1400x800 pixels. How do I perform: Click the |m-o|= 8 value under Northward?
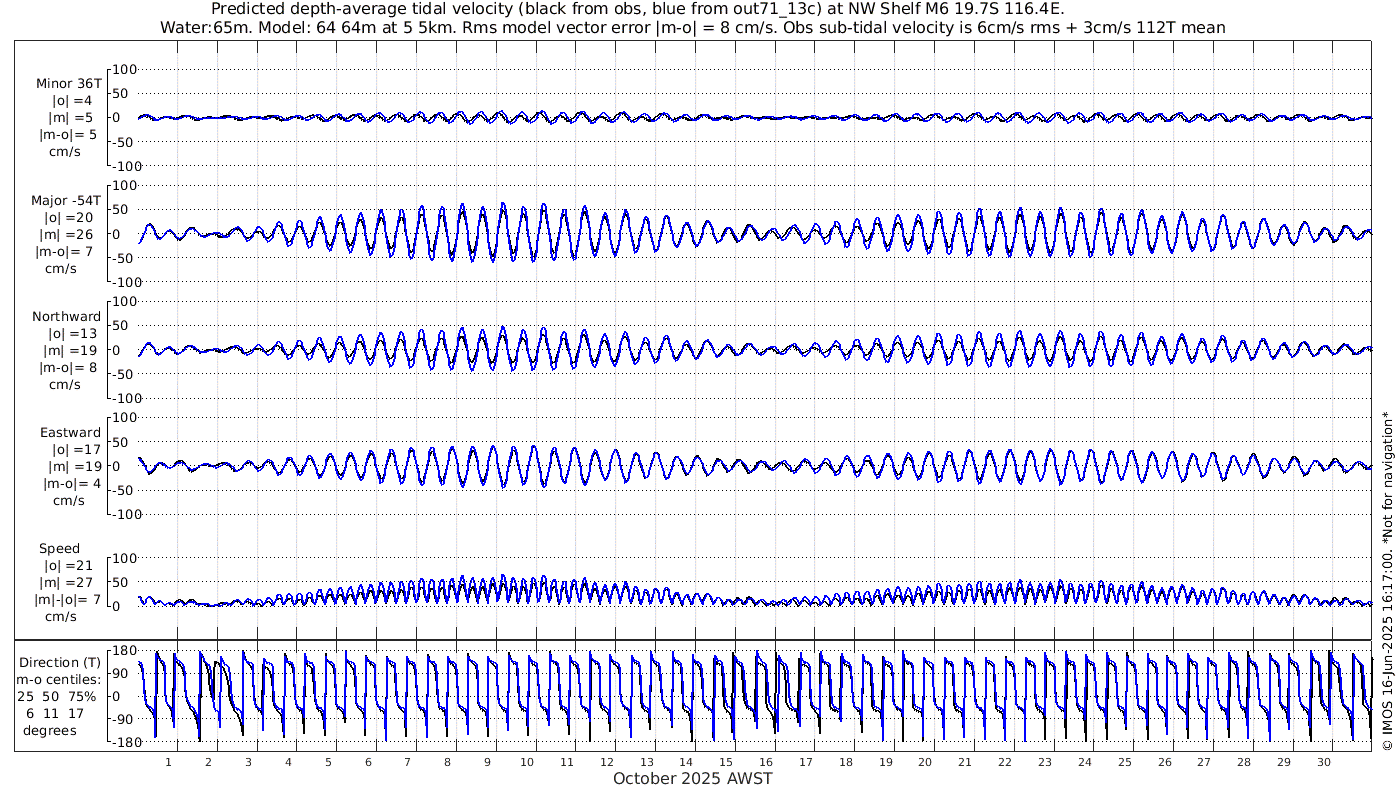pyautogui.click(x=68, y=367)
